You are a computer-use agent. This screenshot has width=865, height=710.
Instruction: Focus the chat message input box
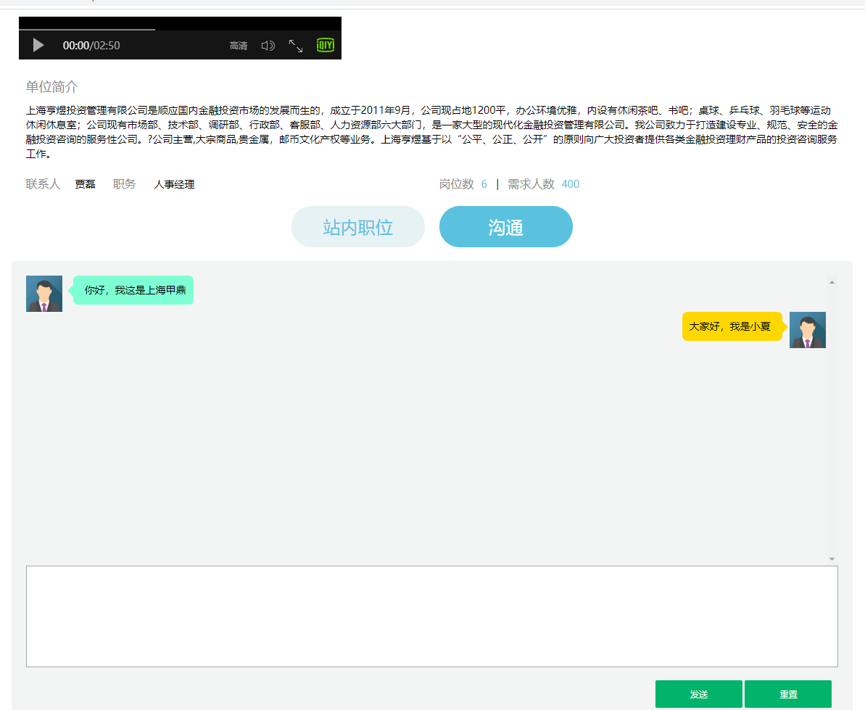point(431,616)
